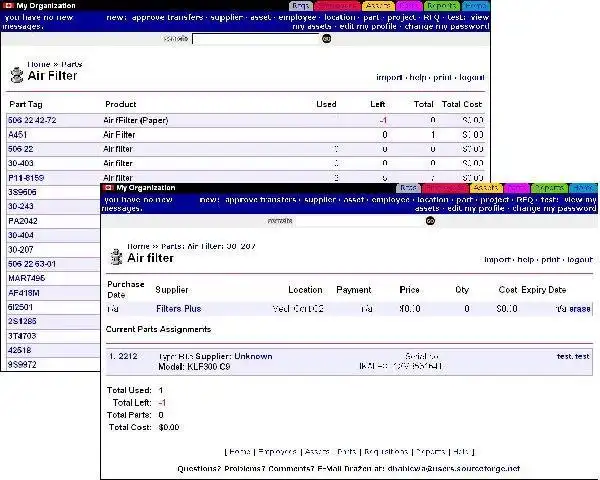Open part tag 30-243
This screenshot has width=600, height=480.
[x=21, y=206]
